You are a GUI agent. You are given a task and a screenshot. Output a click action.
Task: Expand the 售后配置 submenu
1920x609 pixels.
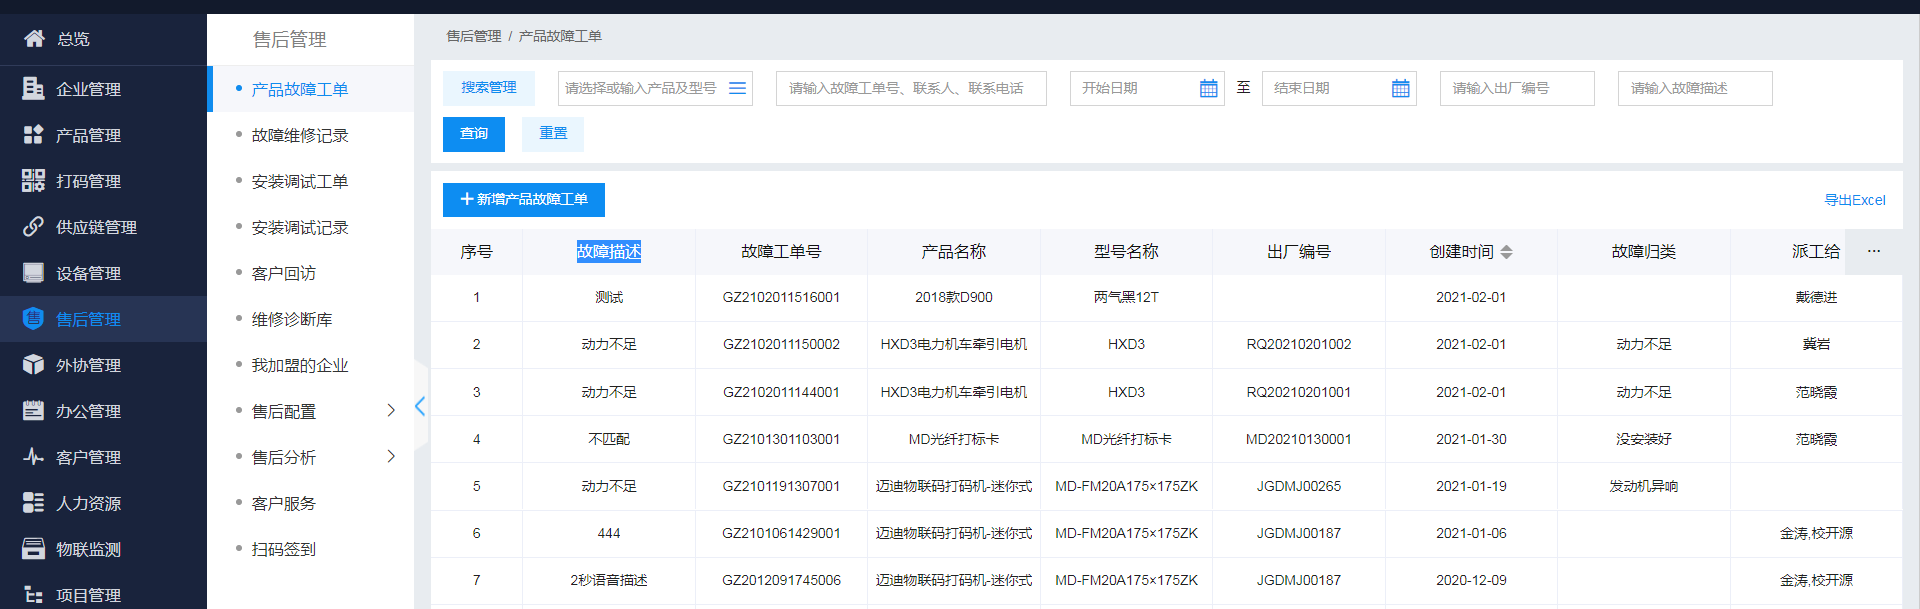point(391,410)
